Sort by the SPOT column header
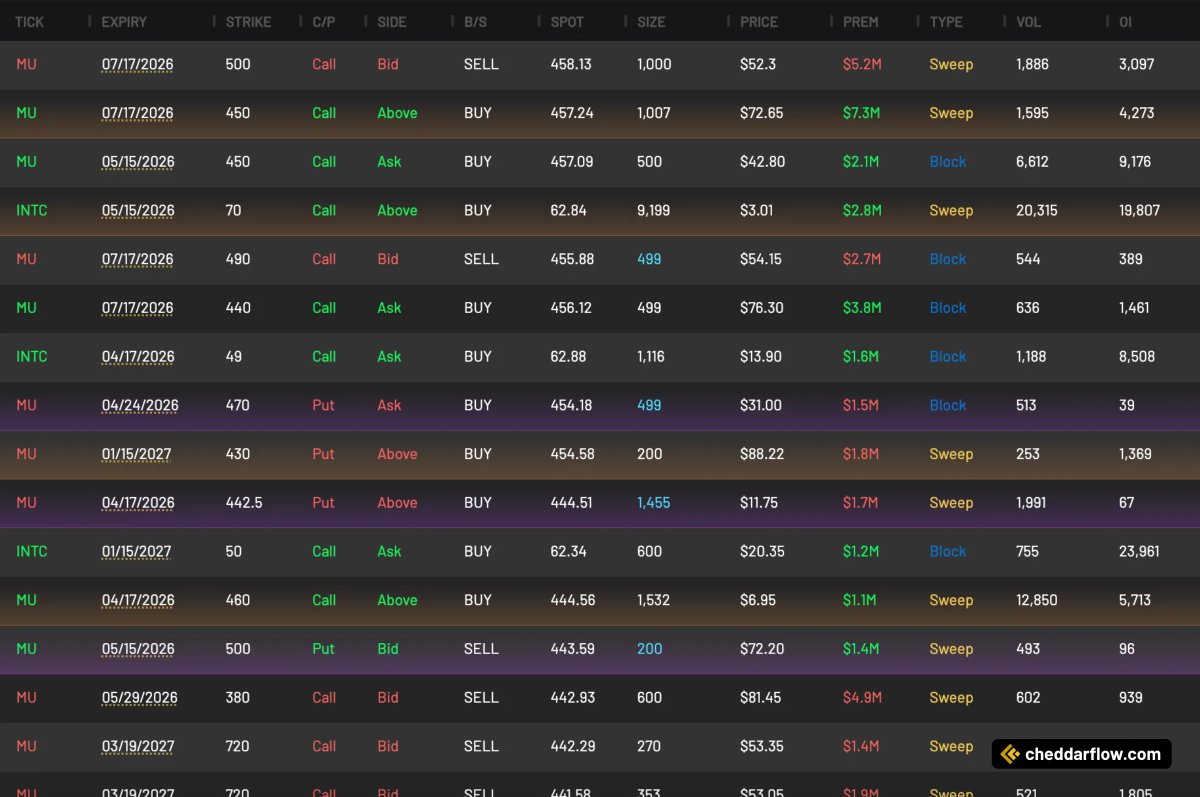Viewport: 1200px width, 797px height. pyautogui.click(x=567, y=22)
